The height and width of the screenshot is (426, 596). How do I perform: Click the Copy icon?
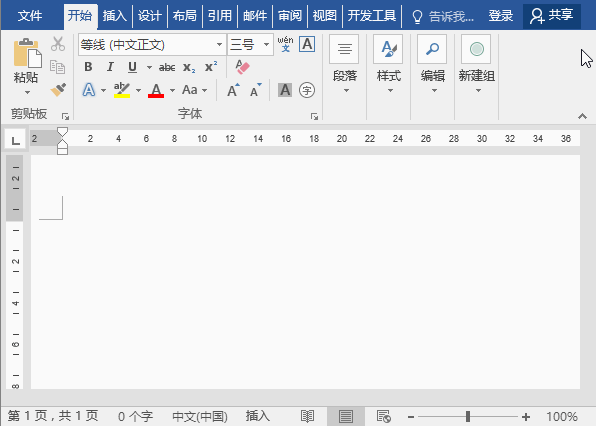58,67
